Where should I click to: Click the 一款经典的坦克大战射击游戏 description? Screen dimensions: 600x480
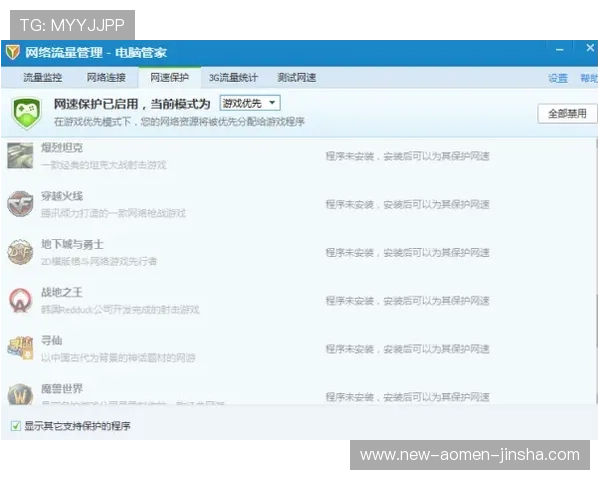click(x=104, y=165)
